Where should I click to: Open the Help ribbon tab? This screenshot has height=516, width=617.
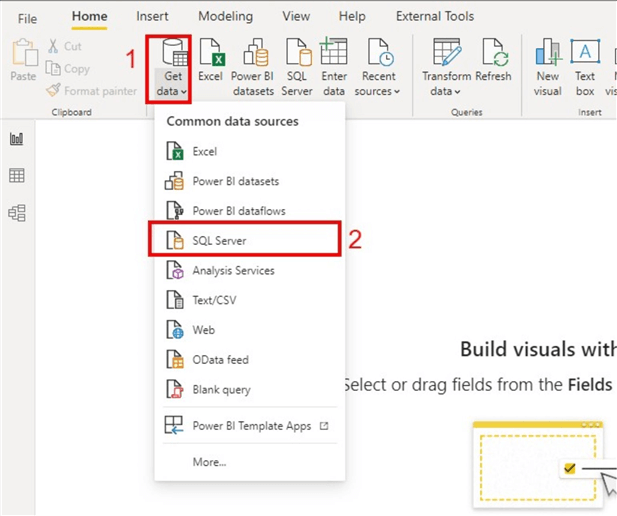click(x=352, y=17)
